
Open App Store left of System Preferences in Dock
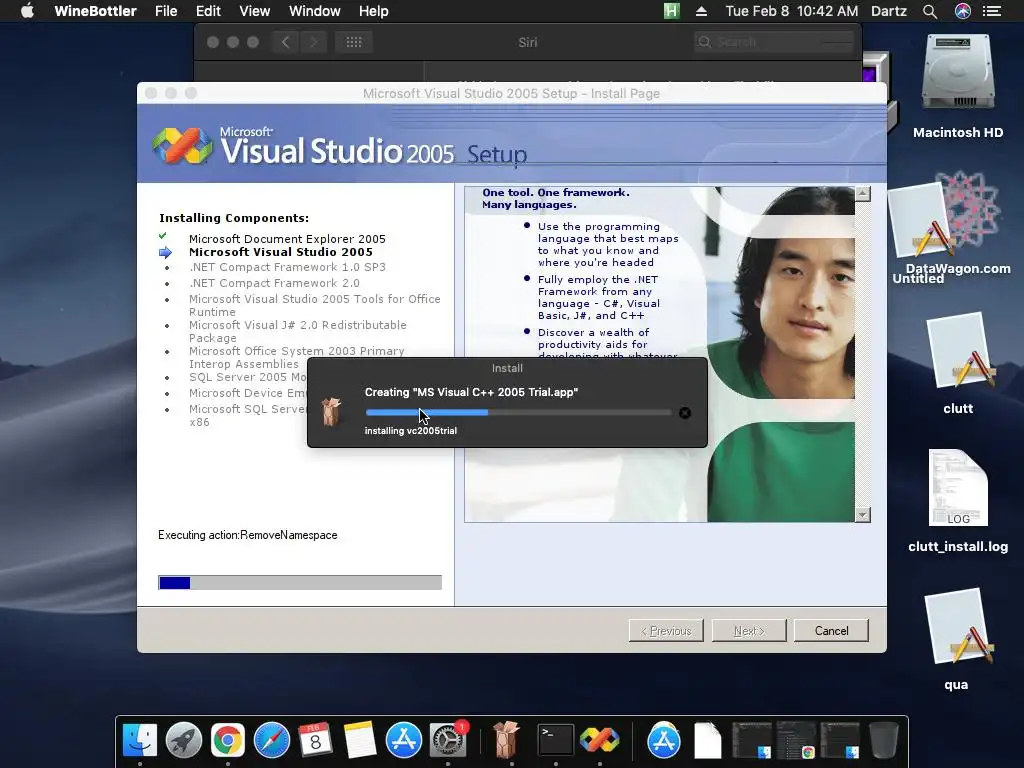coord(404,740)
